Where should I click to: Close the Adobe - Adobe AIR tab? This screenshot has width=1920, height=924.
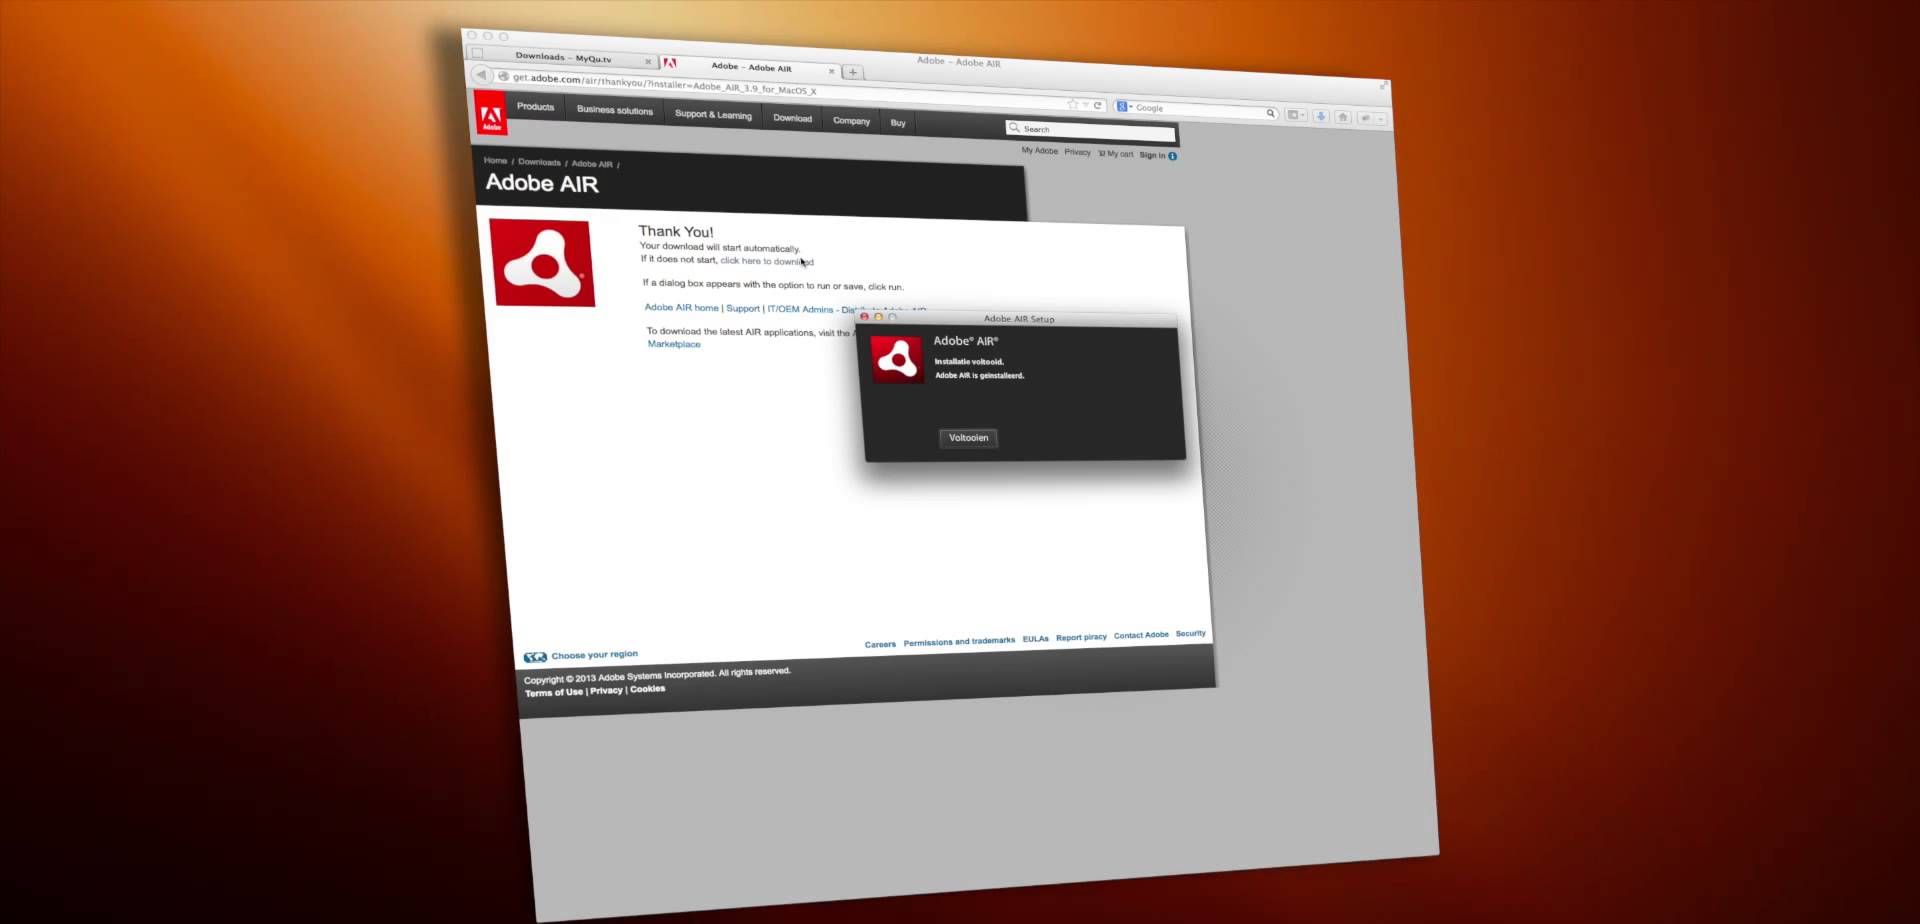pos(831,71)
